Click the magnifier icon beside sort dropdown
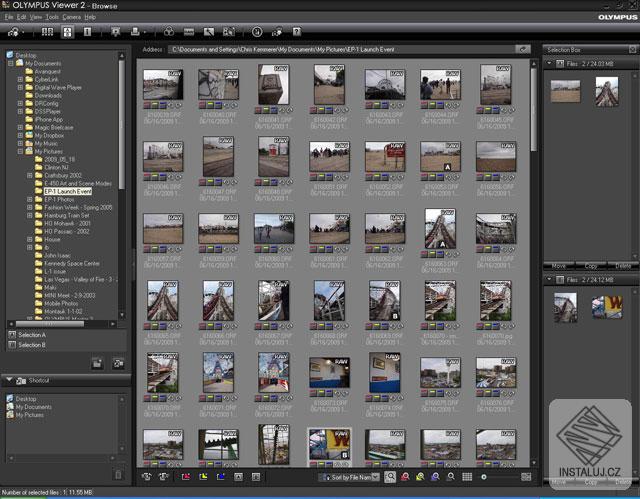Viewport: 640px width, 499px height. (x=389, y=477)
